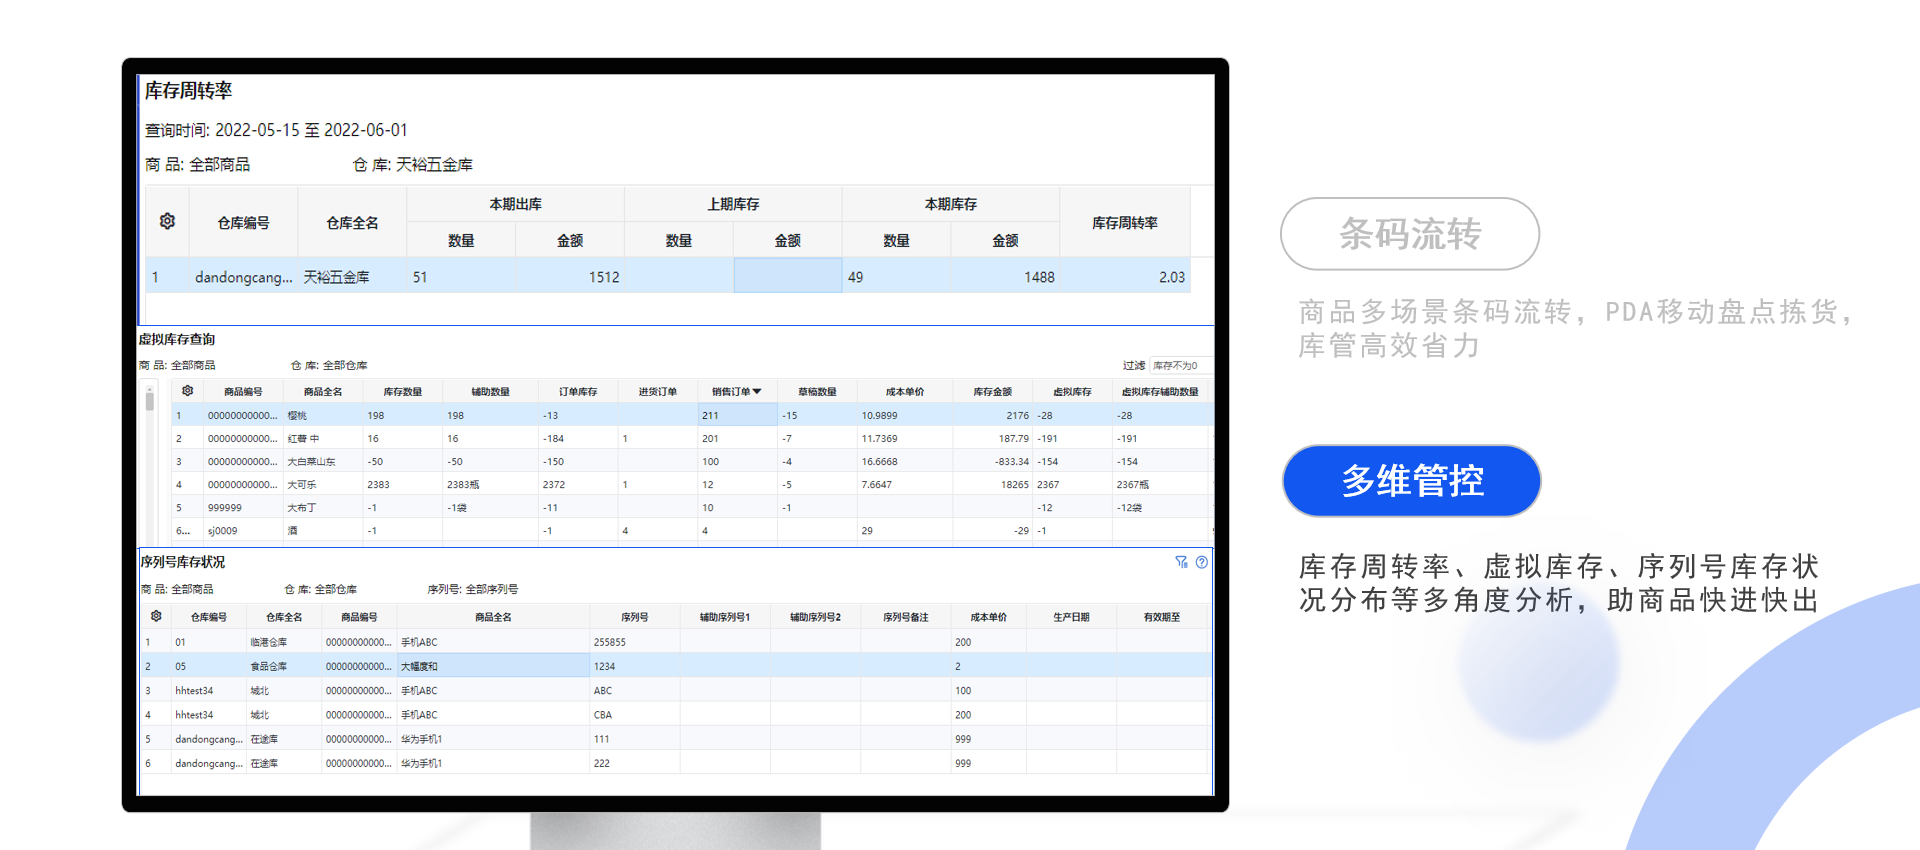Click the 生产日期 column header
Viewport: 1920px width, 850px height.
pyautogui.click(x=1071, y=617)
